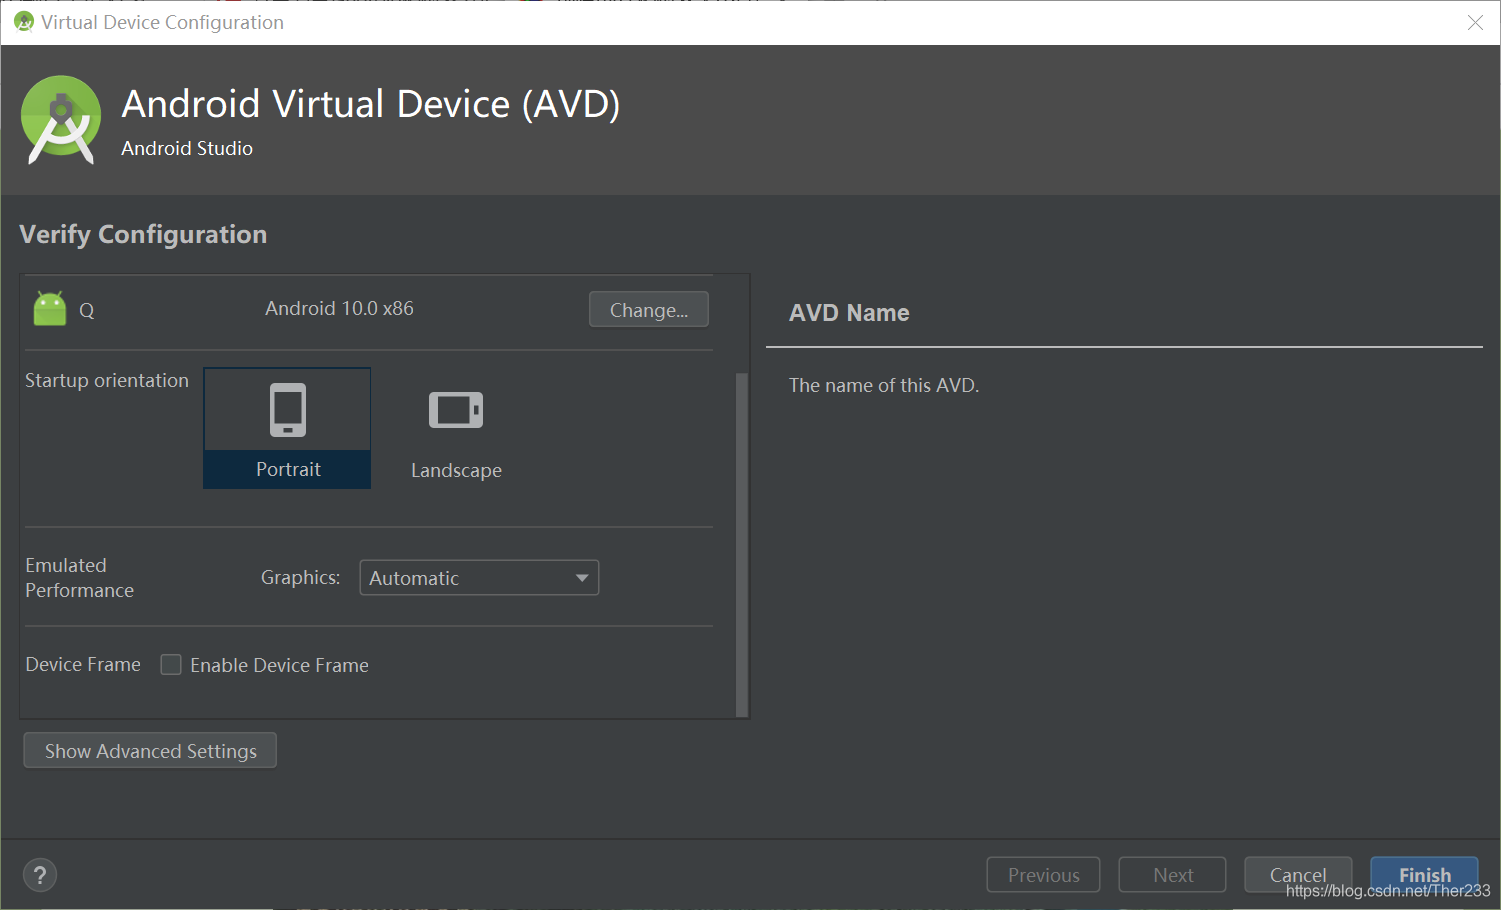Enable the Device Frame checkbox
Screen dimensions: 1501x910
pos(171,665)
